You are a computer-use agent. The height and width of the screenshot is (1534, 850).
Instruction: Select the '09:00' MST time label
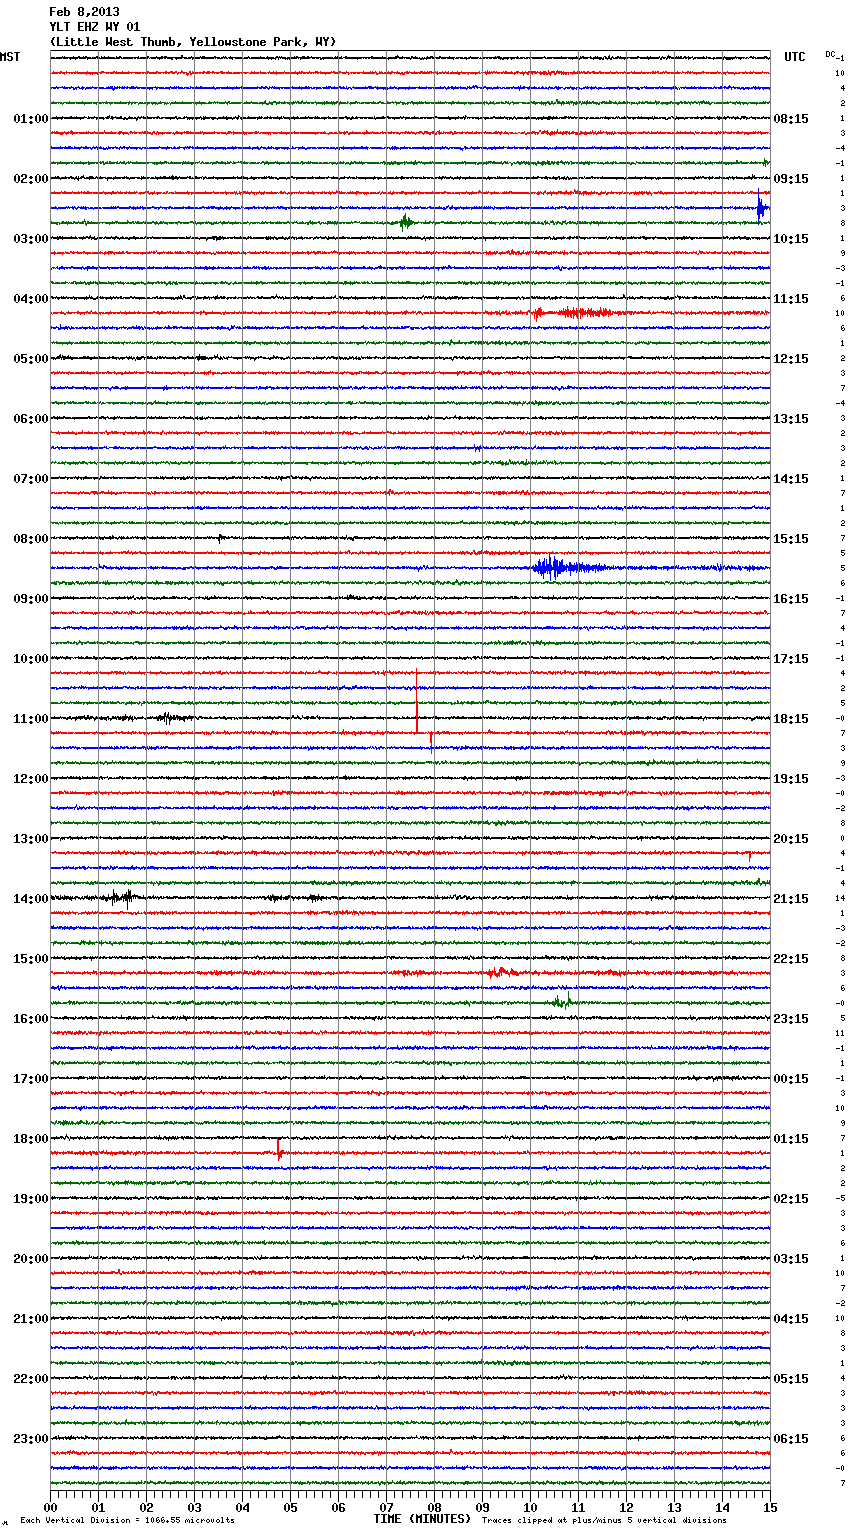[x=31, y=599]
